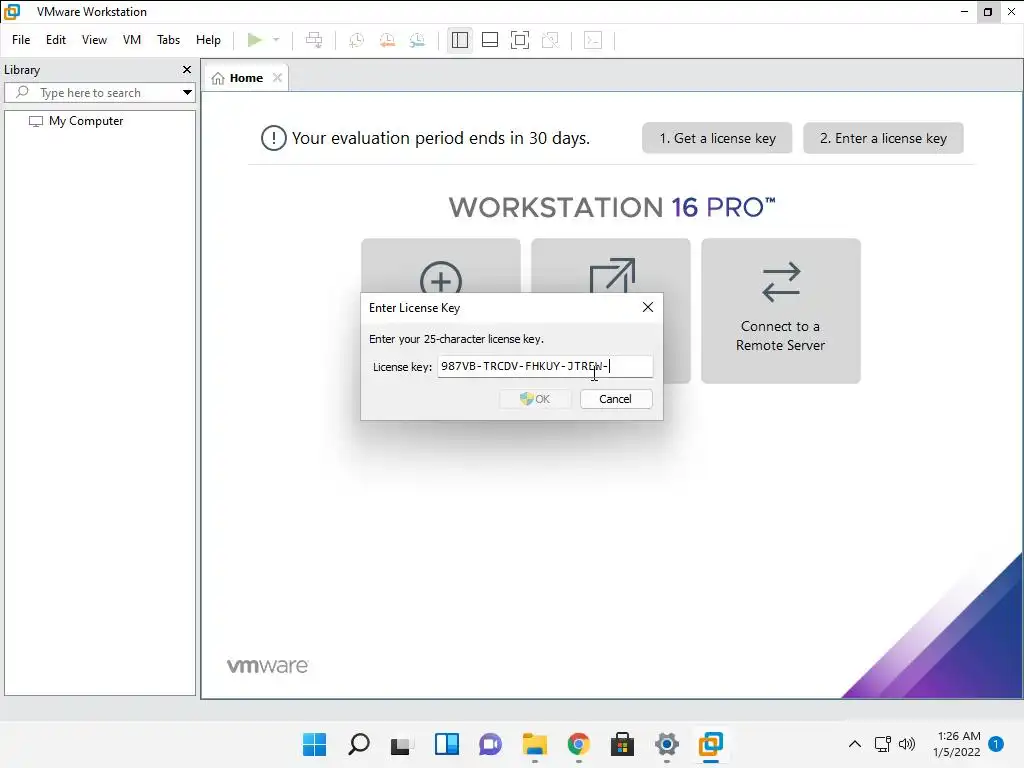Cancel the Enter License Key dialog

click(x=615, y=399)
